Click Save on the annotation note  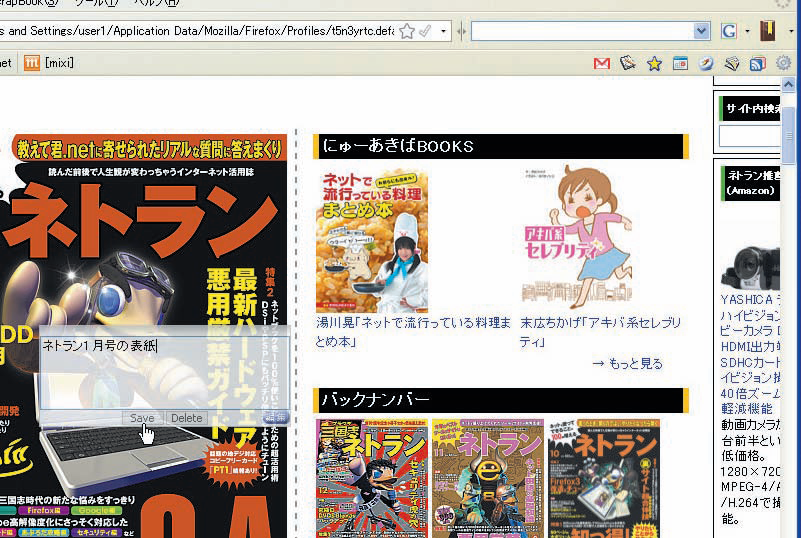(142, 418)
